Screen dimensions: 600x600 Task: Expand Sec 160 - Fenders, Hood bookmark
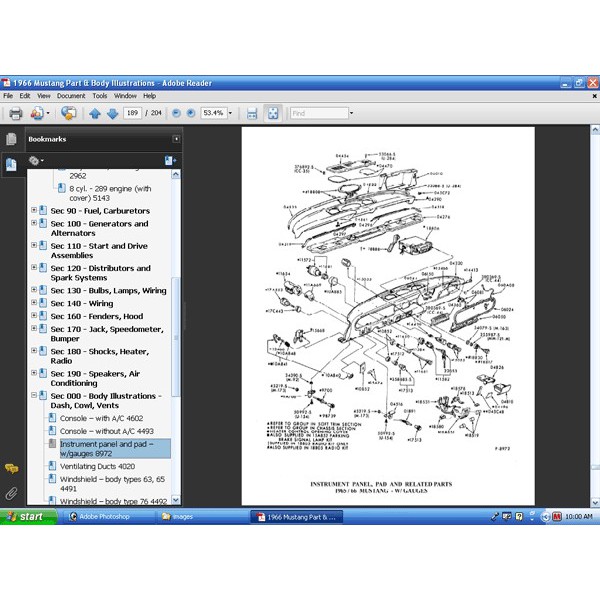[x=34, y=315]
